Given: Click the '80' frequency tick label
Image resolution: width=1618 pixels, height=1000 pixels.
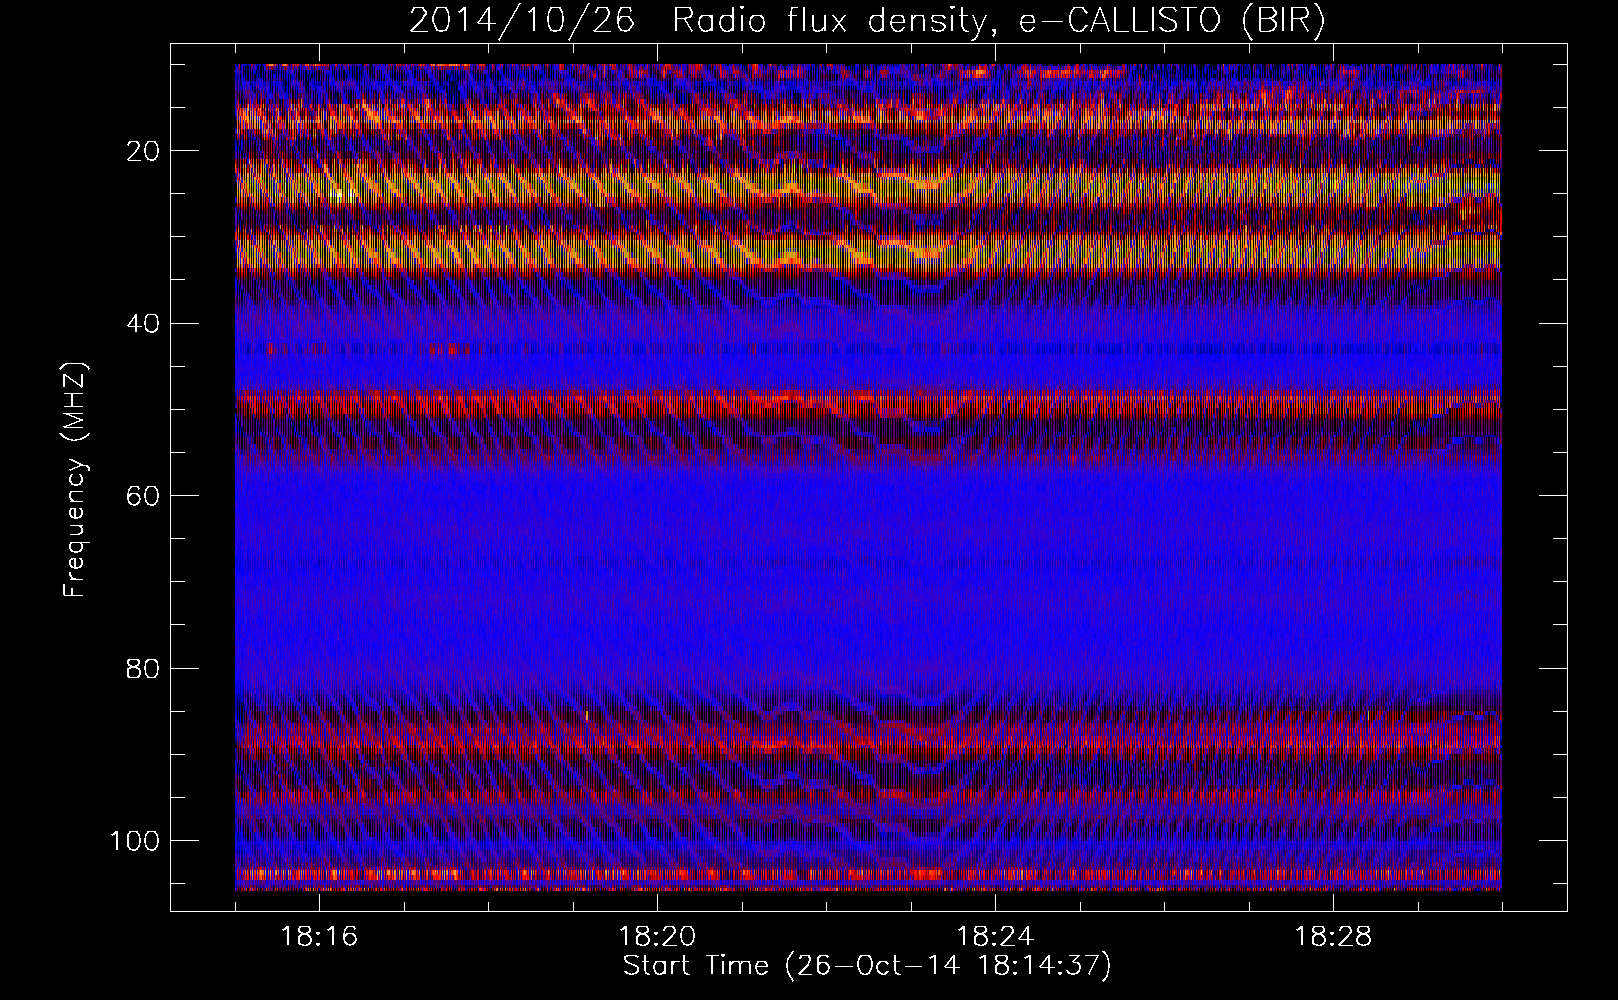Looking at the screenshot, I should (x=141, y=668).
